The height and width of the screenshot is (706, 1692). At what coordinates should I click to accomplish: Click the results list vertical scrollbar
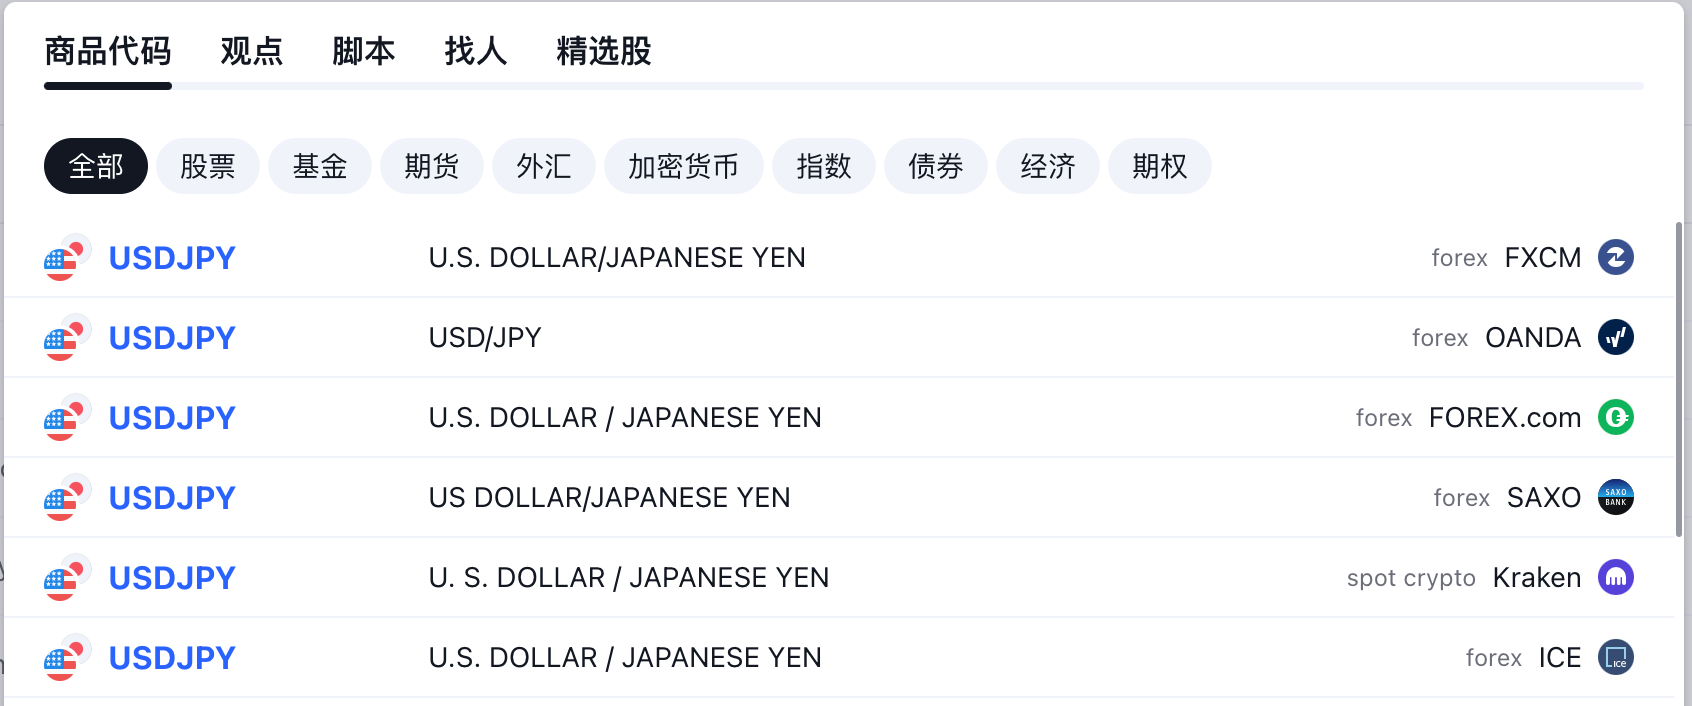point(1679,380)
